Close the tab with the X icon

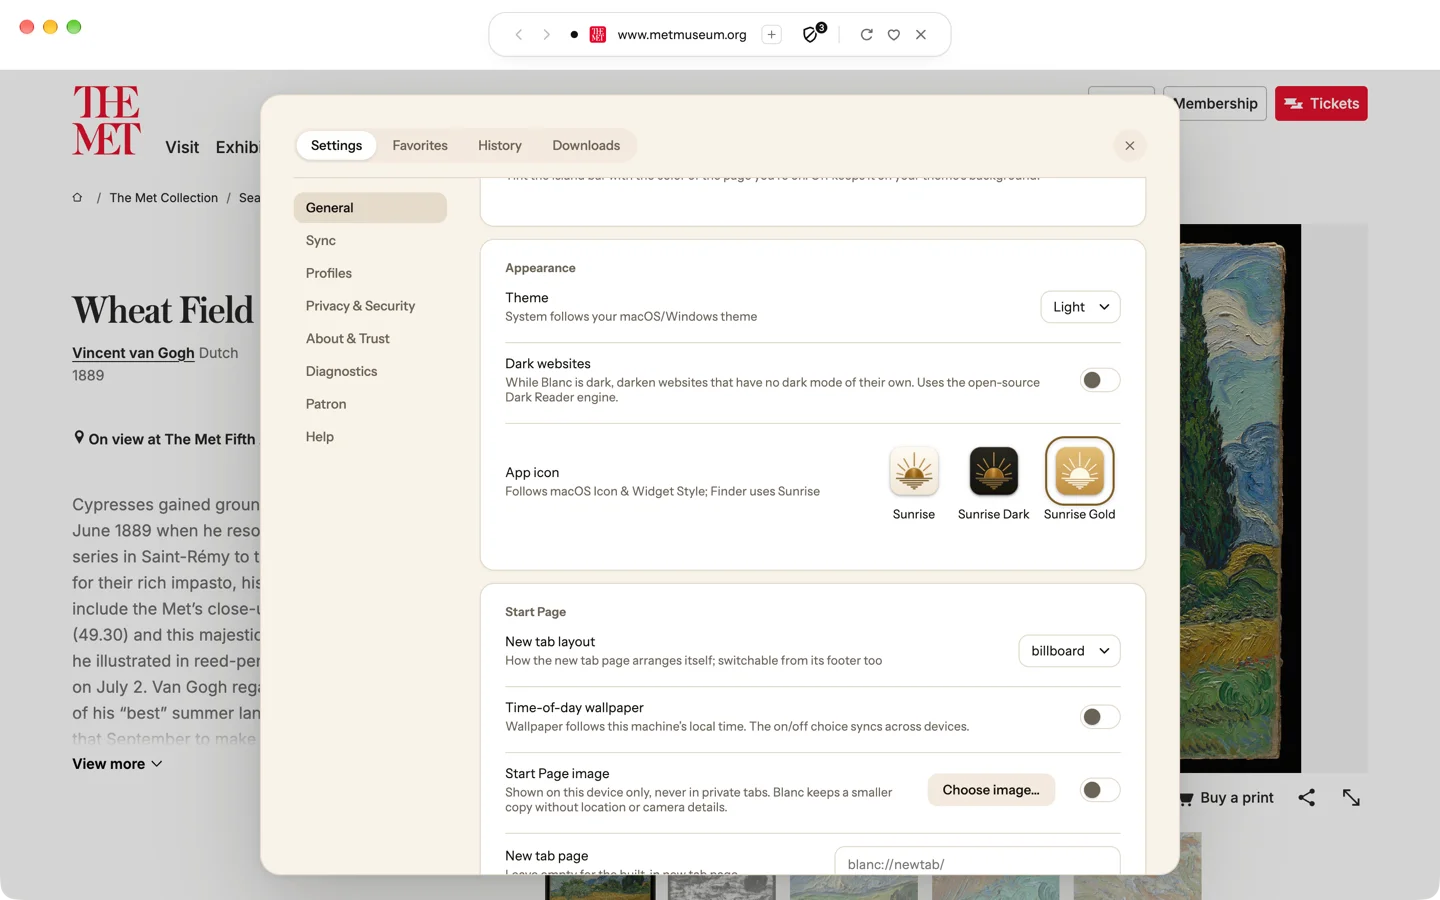tap(921, 35)
